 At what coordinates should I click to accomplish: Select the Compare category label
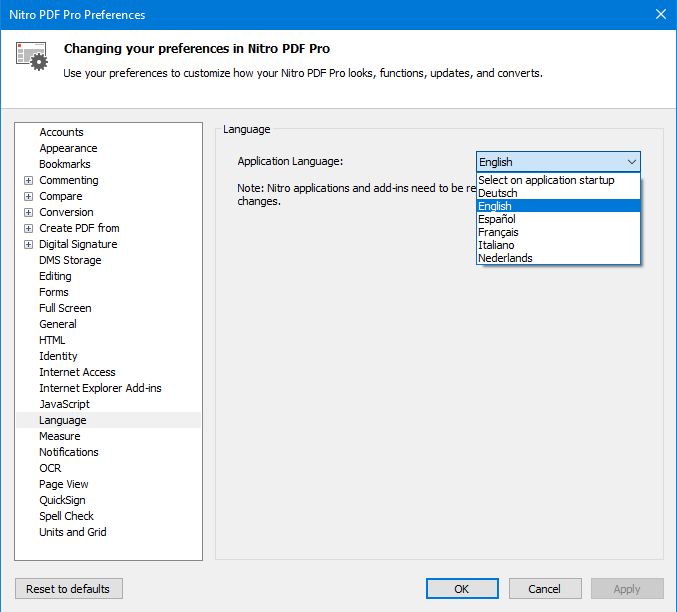click(60, 196)
